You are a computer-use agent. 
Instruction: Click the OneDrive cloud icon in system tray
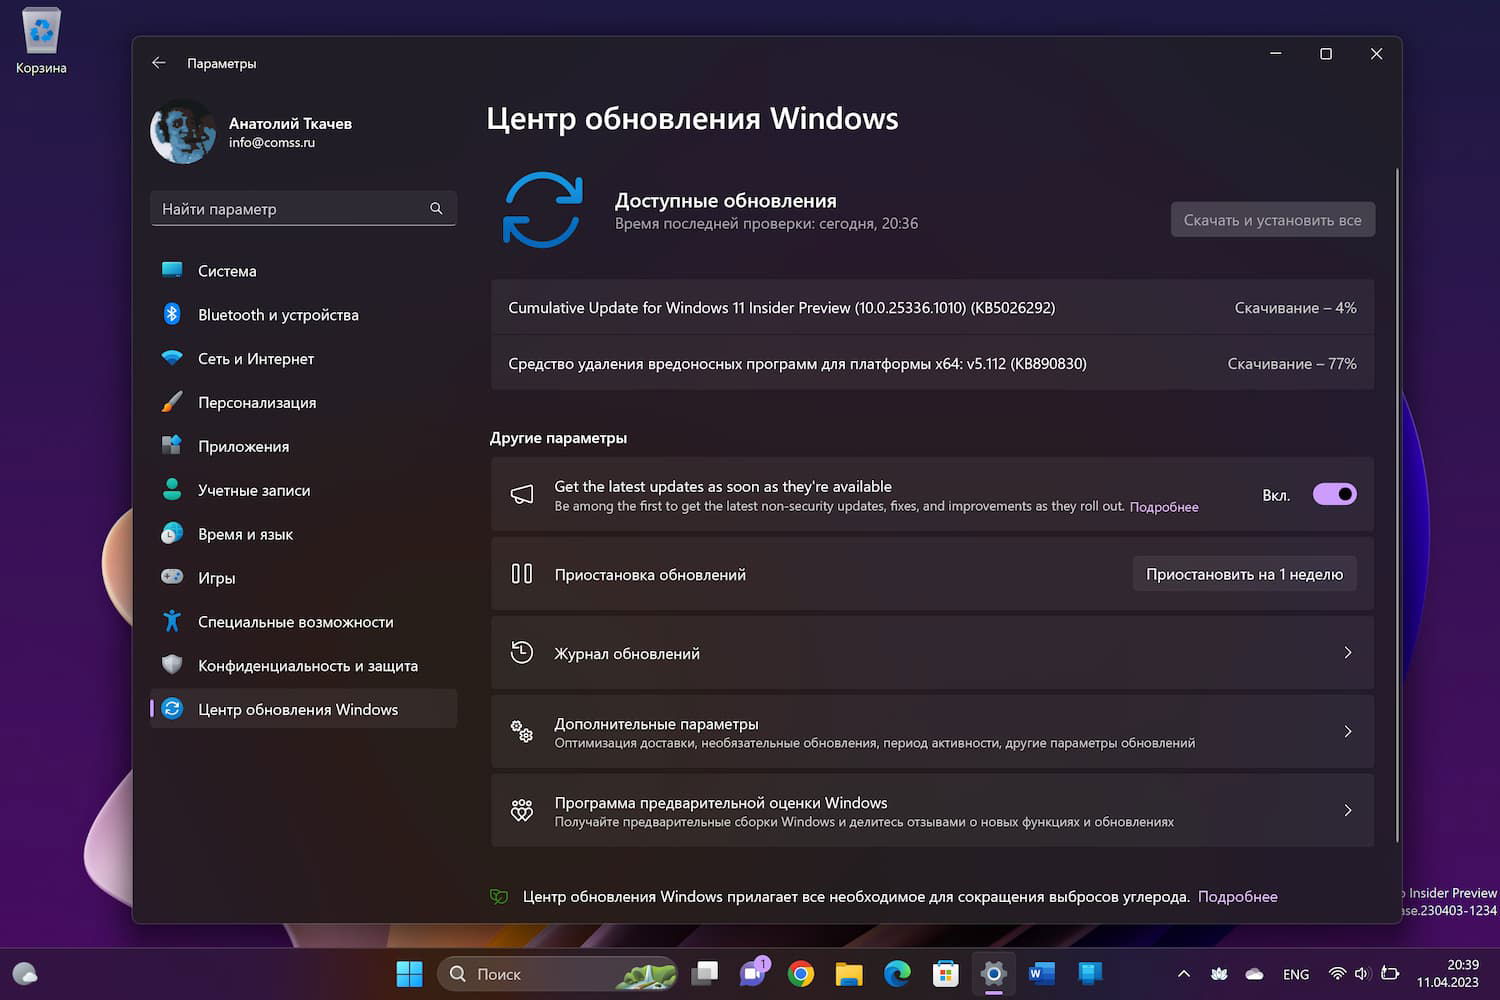click(1254, 974)
